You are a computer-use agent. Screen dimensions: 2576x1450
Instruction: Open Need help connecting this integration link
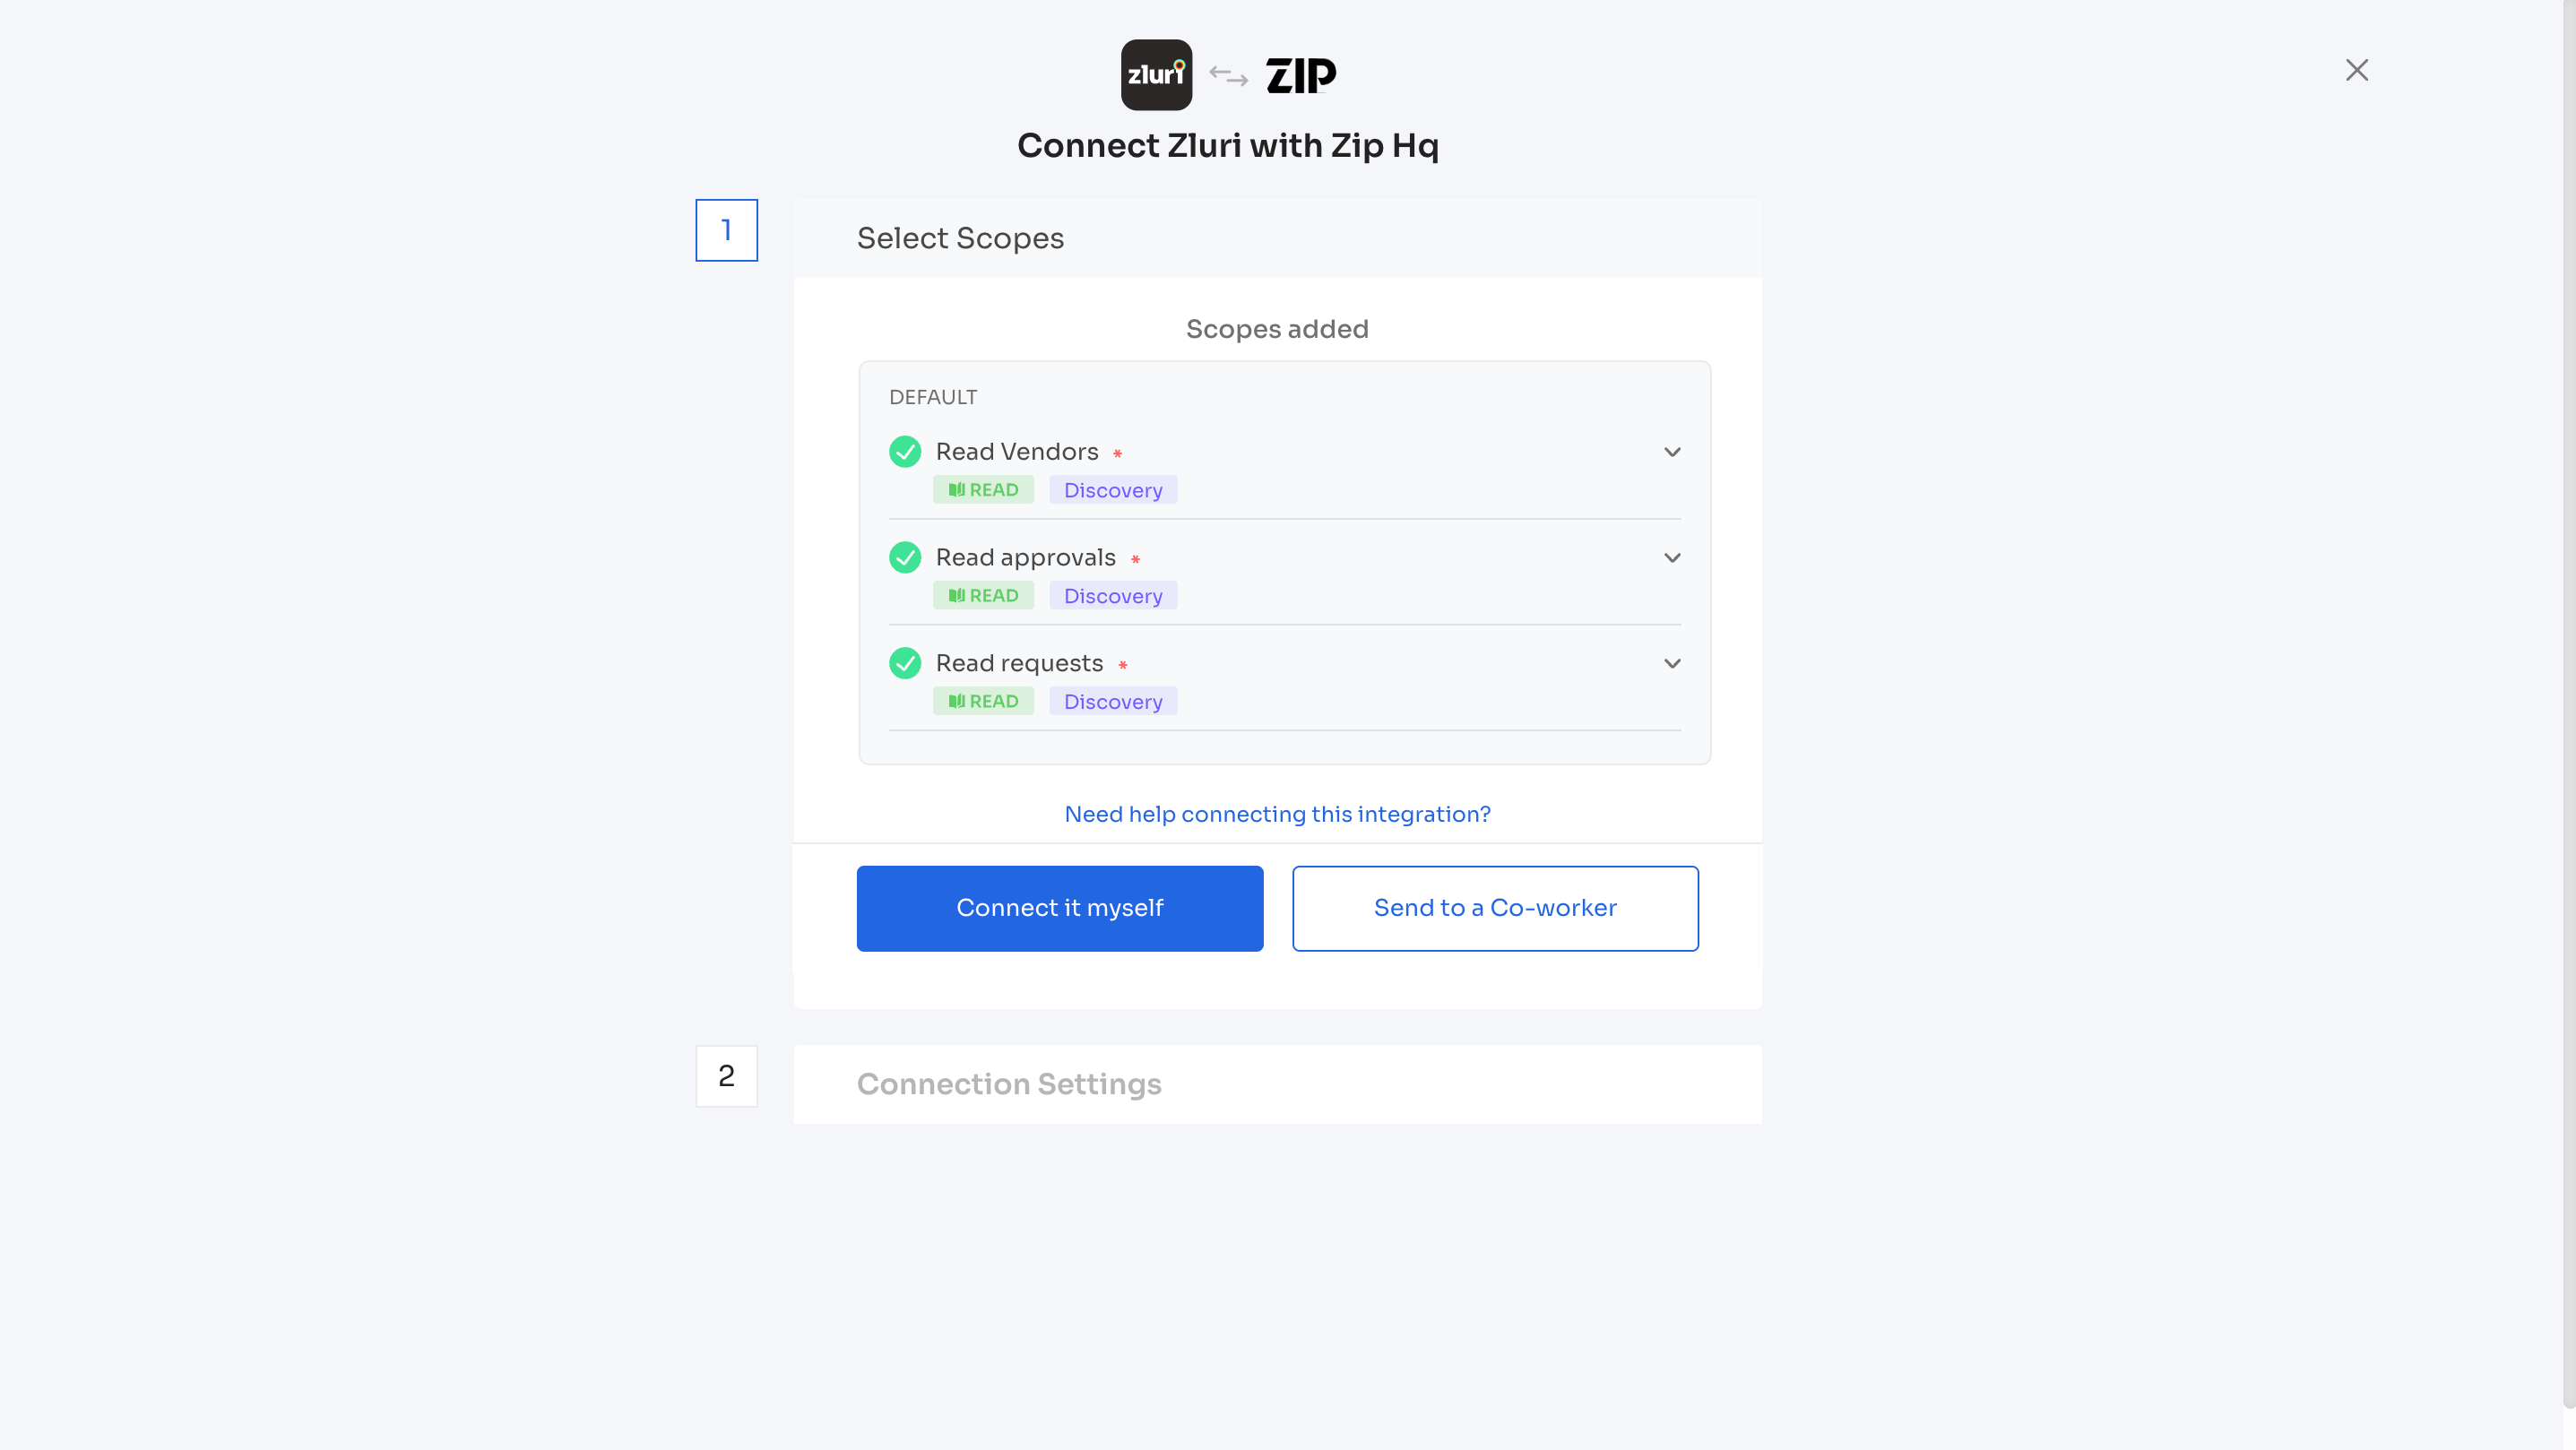tap(1277, 814)
